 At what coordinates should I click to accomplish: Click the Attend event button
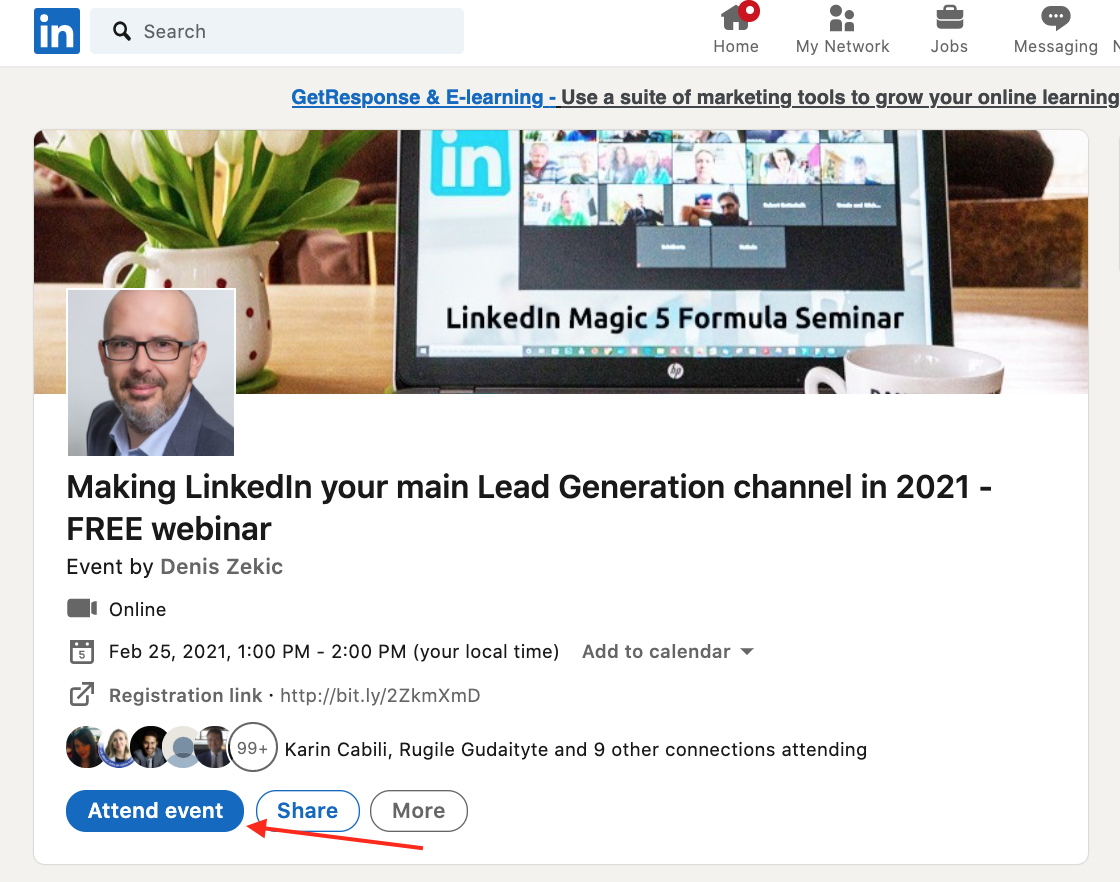(x=155, y=811)
